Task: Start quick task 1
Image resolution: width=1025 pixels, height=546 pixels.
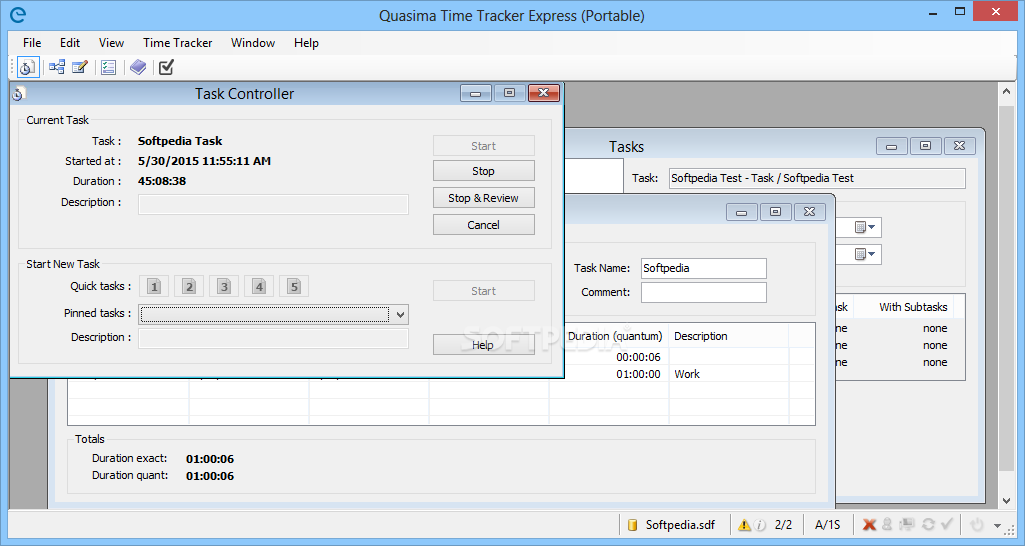Action: (x=154, y=286)
